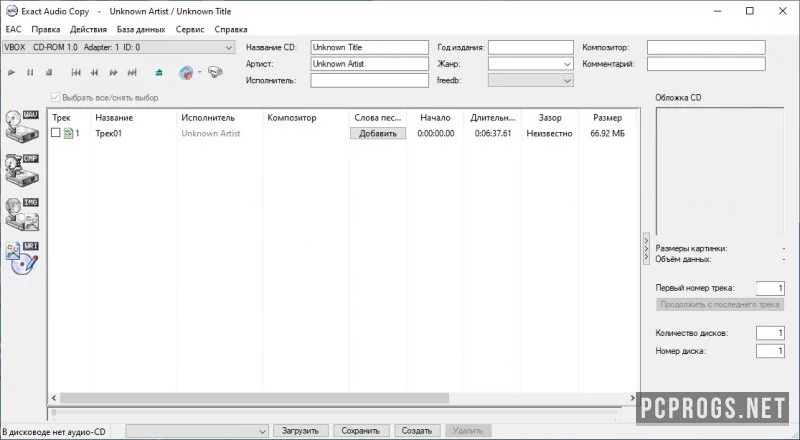Click the Номер диска field
This screenshot has width=800, height=440.
click(x=770, y=351)
